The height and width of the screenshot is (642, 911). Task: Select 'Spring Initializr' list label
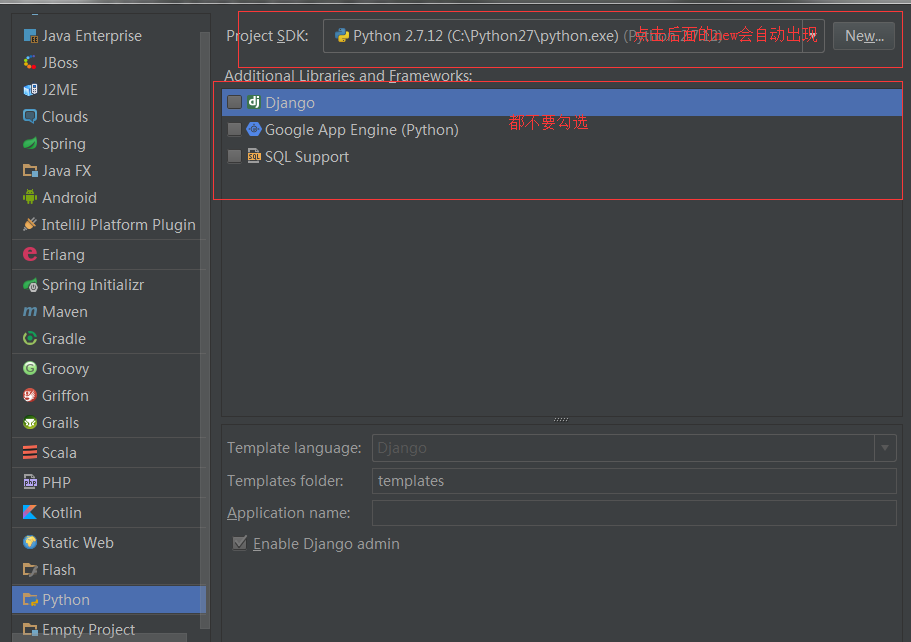tap(93, 285)
